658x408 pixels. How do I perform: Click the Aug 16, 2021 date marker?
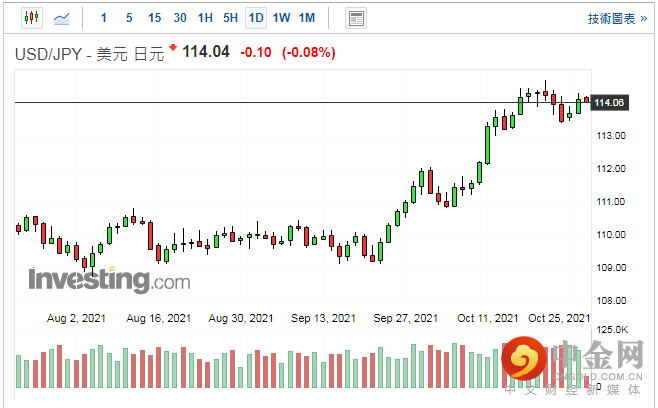160,318
